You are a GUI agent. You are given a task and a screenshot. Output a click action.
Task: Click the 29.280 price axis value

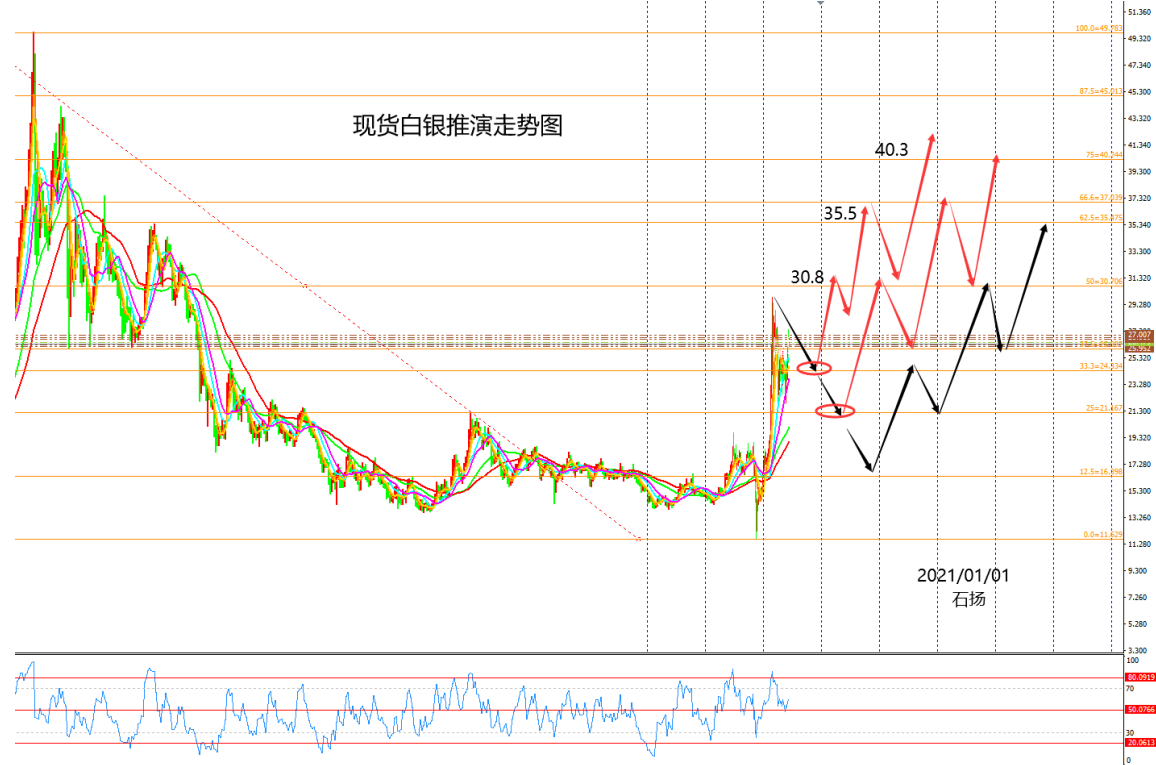click(1140, 305)
